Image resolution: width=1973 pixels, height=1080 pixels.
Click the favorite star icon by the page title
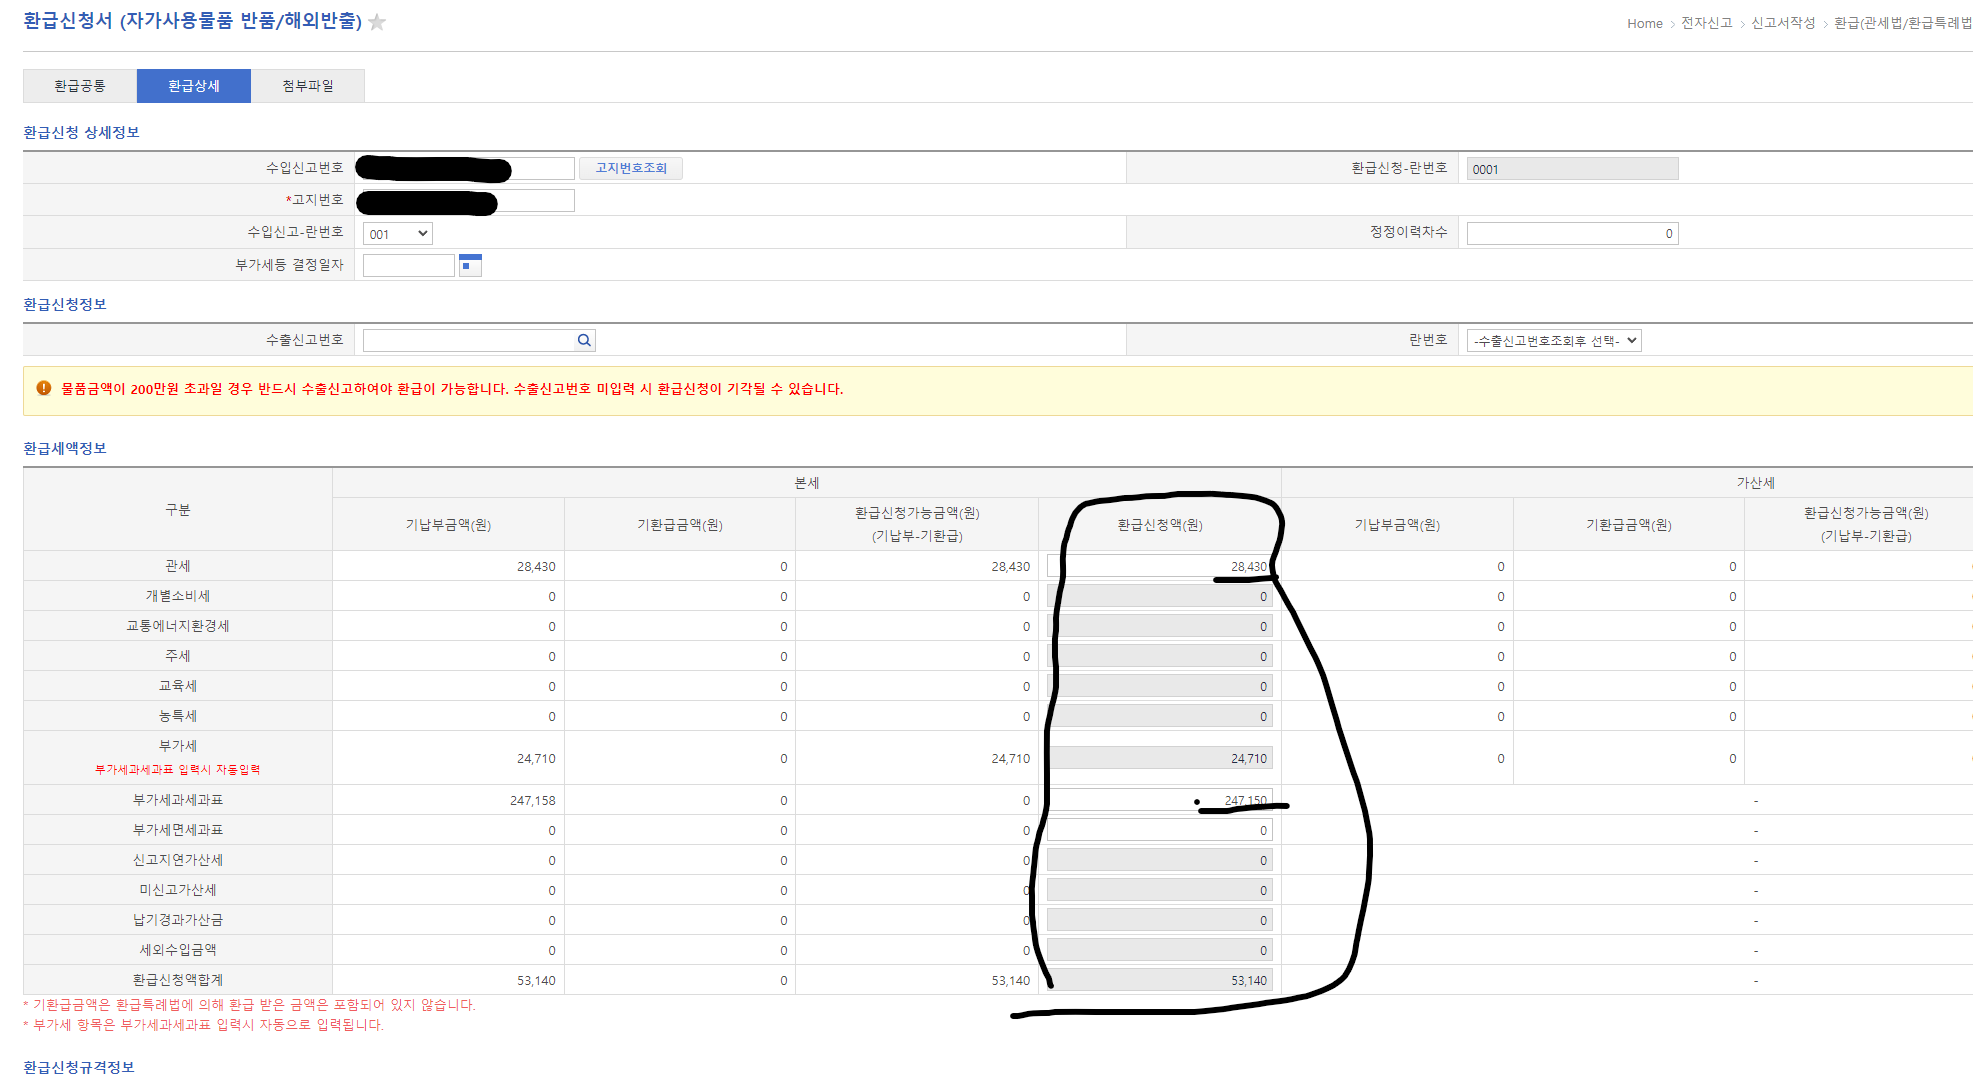(377, 22)
